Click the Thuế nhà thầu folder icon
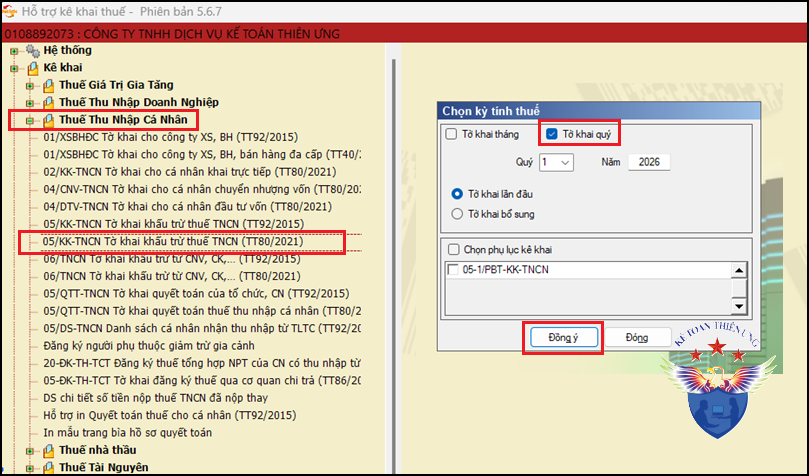The width and height of the screenshot is (809, 476). click(48, 451)
